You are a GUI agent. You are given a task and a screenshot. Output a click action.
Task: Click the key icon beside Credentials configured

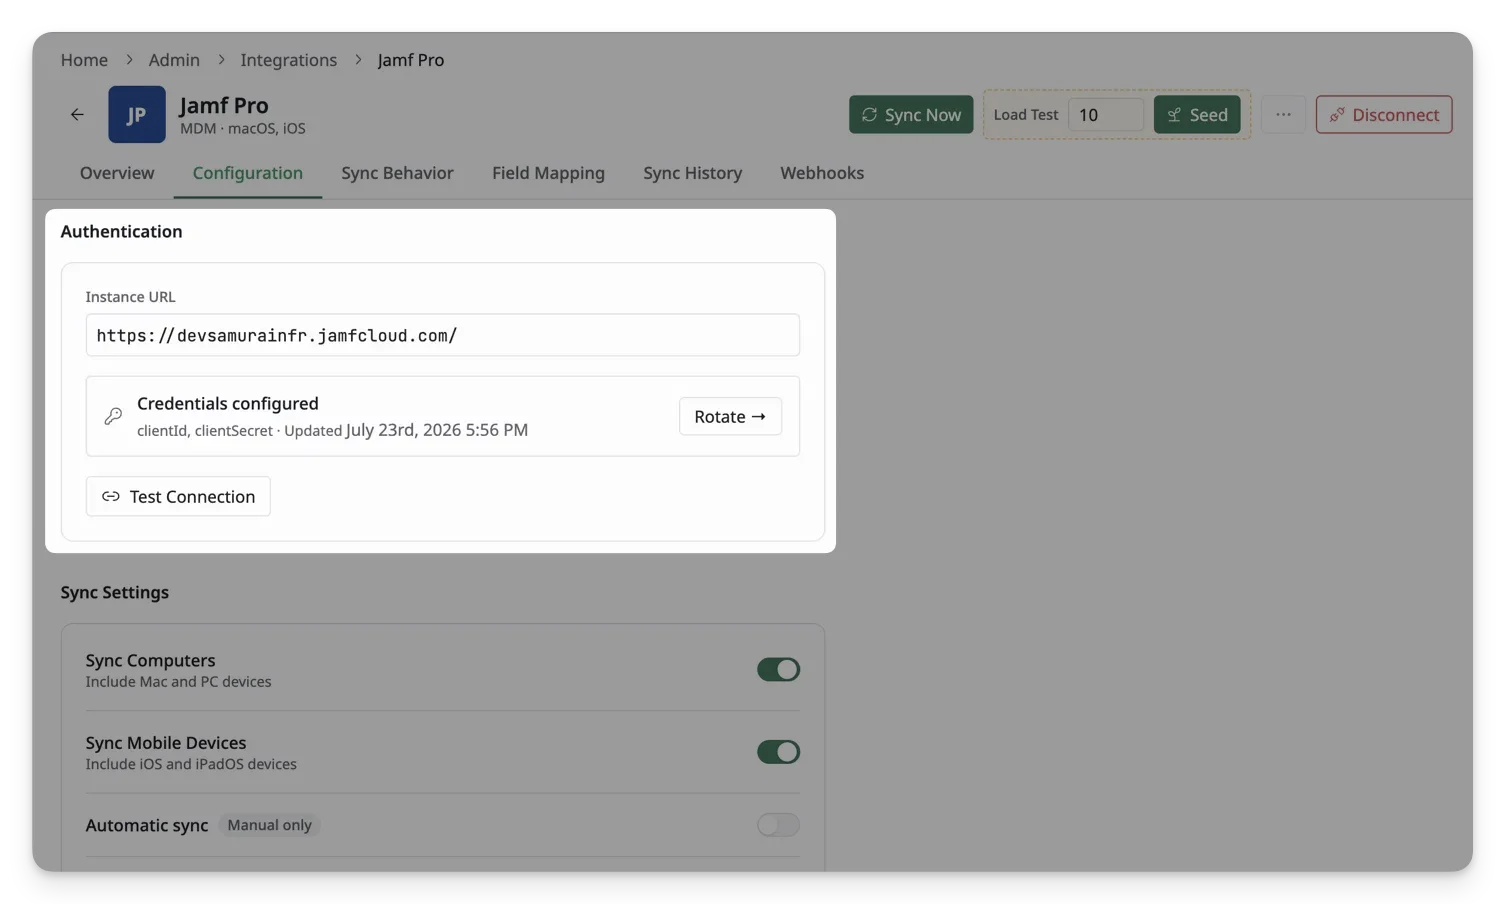pyautogui.click(x=113, y=416)
